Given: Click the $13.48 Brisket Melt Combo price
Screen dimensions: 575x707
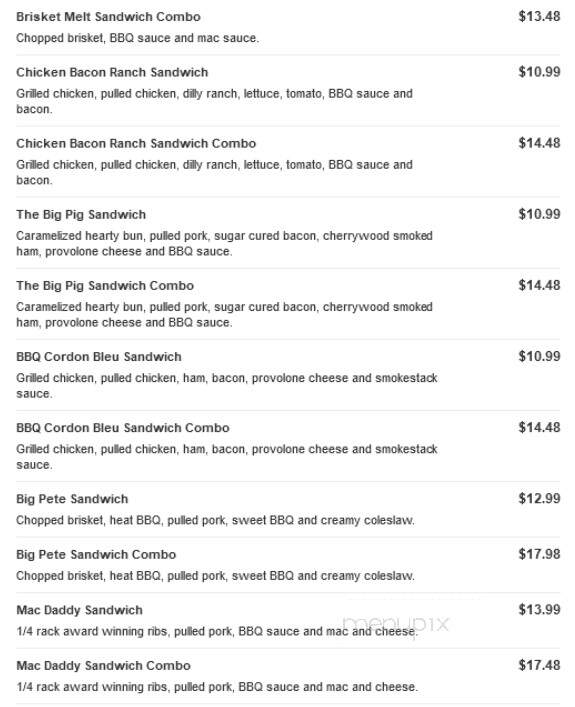Looking at the screenshot, I should (539, 16).
